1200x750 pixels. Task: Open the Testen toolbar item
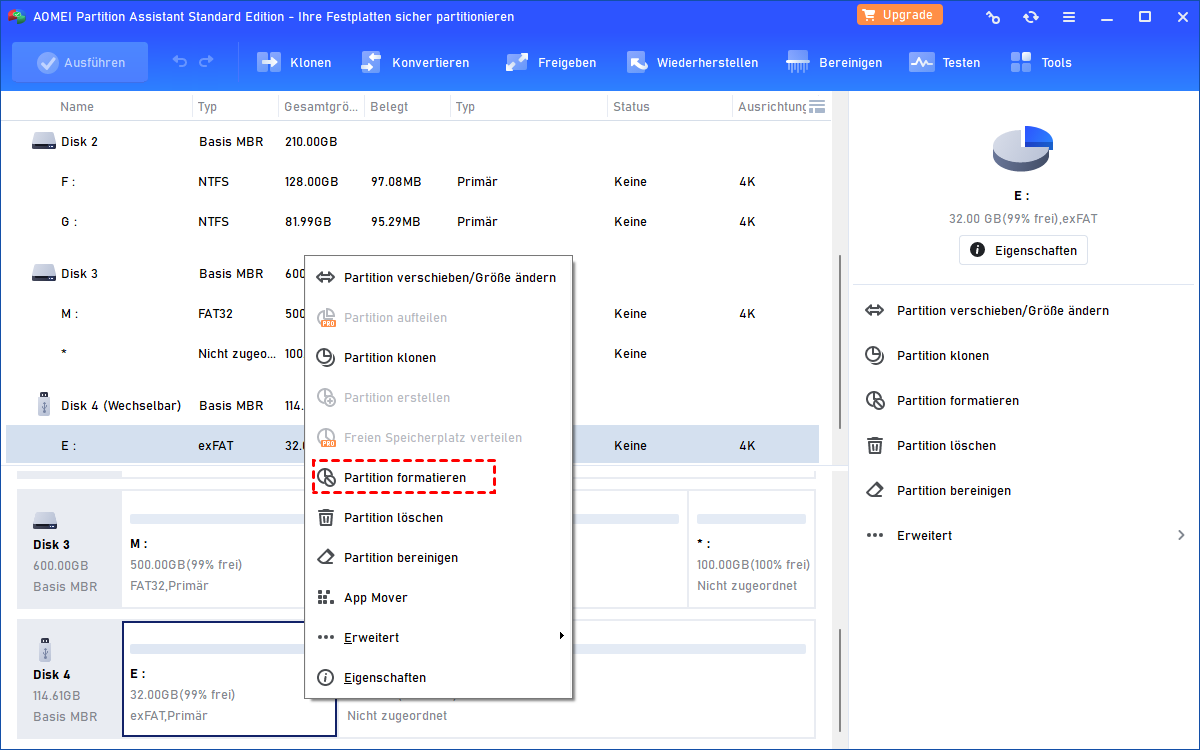tap(944, 62)
